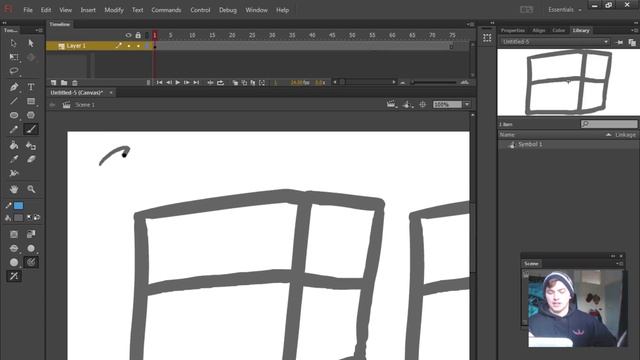Open the Debug menu
Image resolution: width=640 pixels, height=360 pixels.
click(x=228, y=10)
